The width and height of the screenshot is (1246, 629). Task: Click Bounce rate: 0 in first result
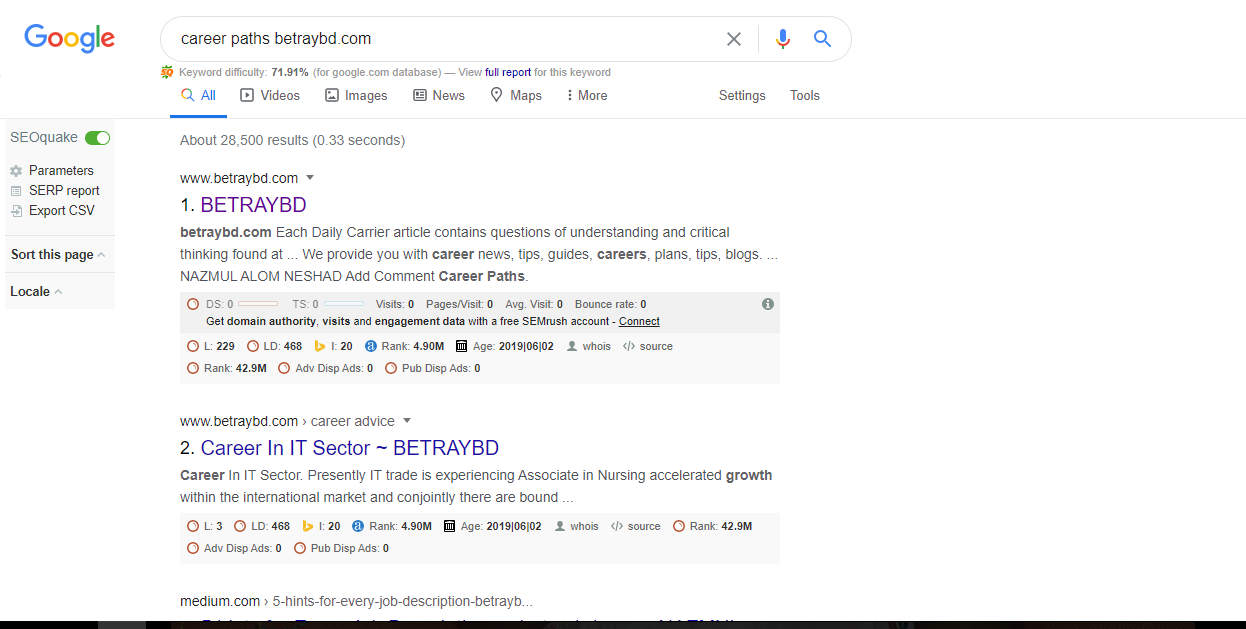point(610,304)
